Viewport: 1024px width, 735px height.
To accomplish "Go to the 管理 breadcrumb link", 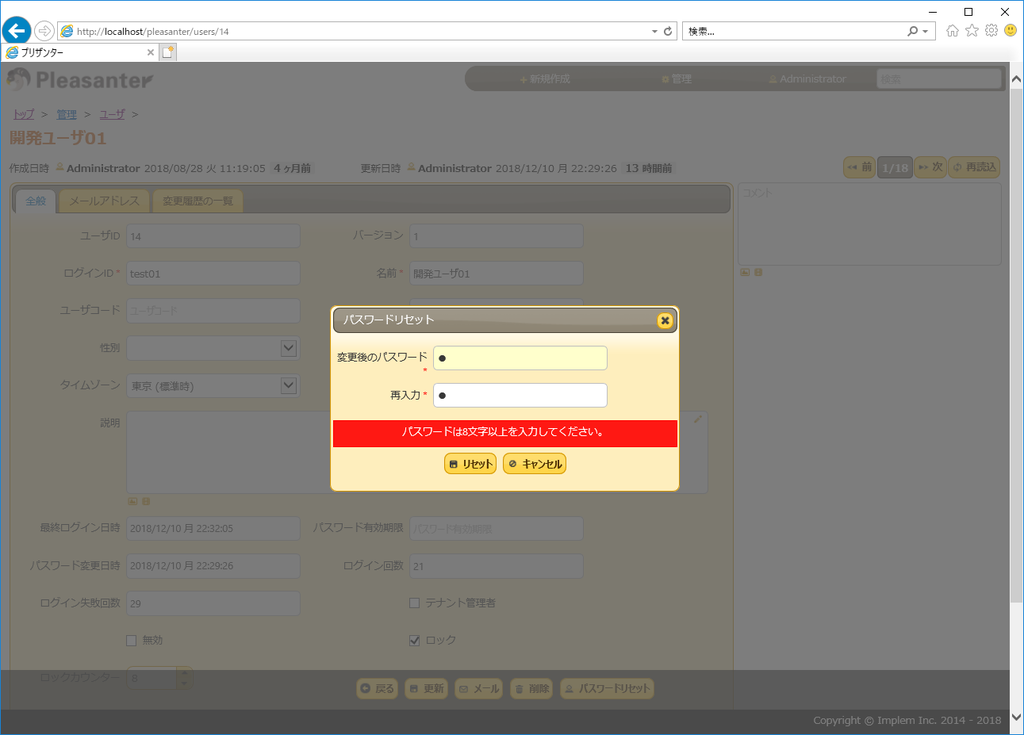I will [67, 114].
